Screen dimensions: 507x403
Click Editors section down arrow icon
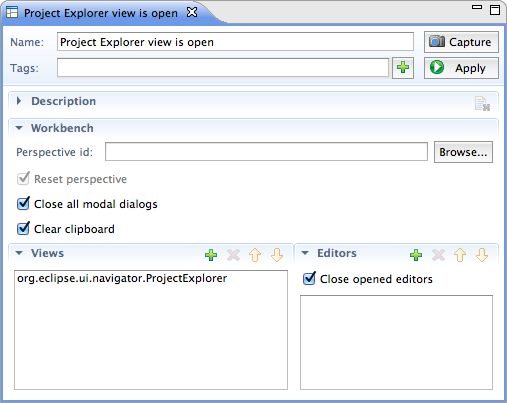(482, 255)
